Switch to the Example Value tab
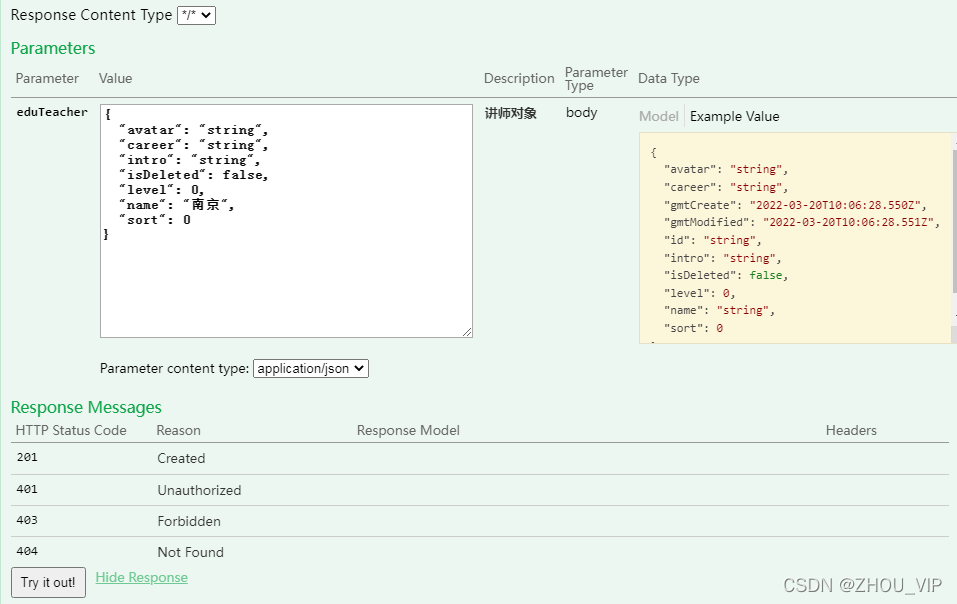This screenshot has height=604, width=957. [x=734, y=116]
